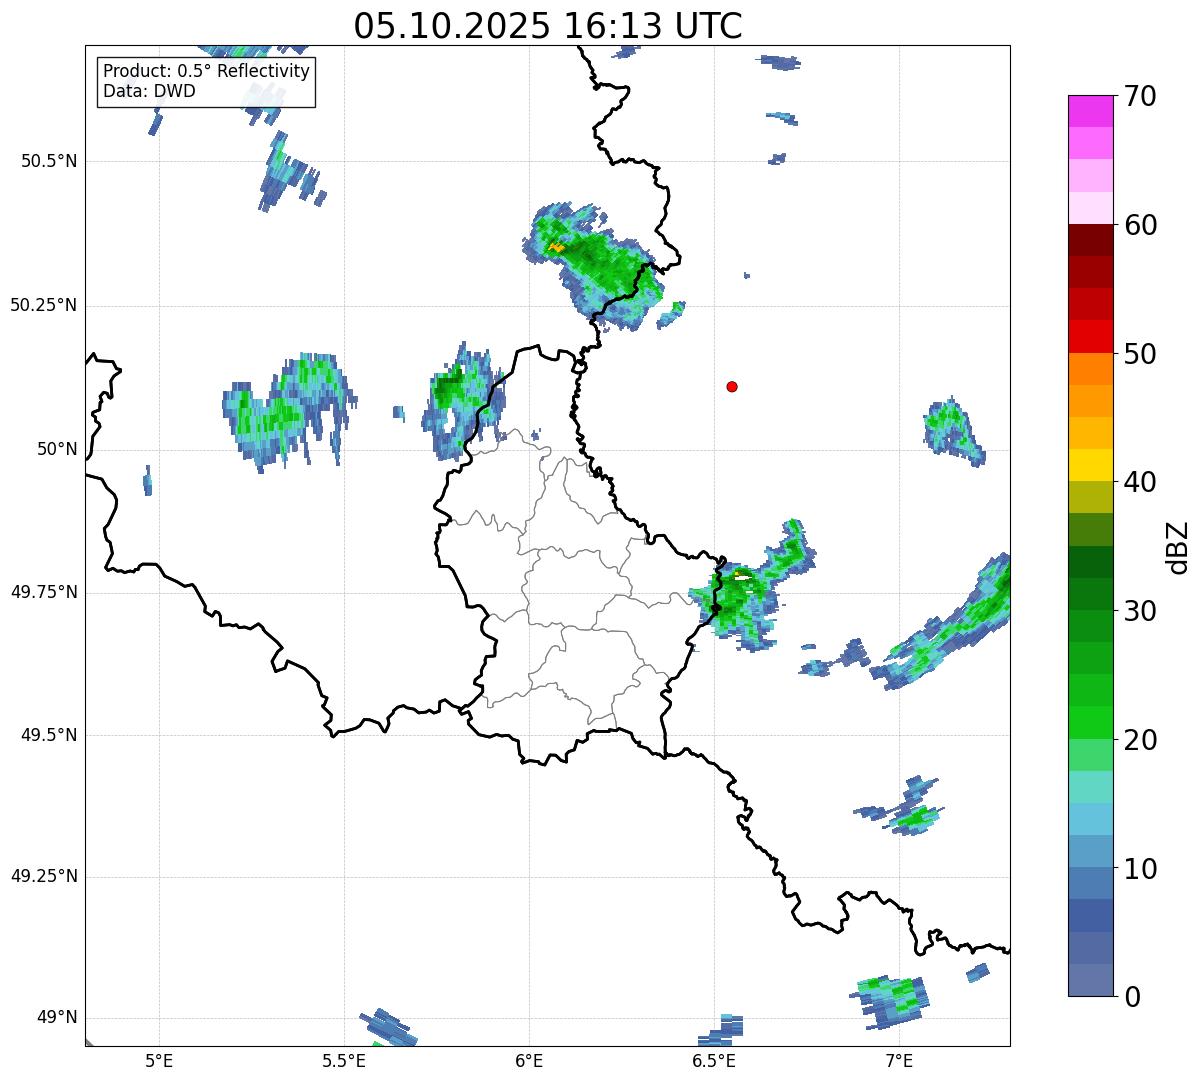This screenshot has height=1081, width=1202.
Task: Click the colorbar tick label 50
Action: [x=1141, y=354]
